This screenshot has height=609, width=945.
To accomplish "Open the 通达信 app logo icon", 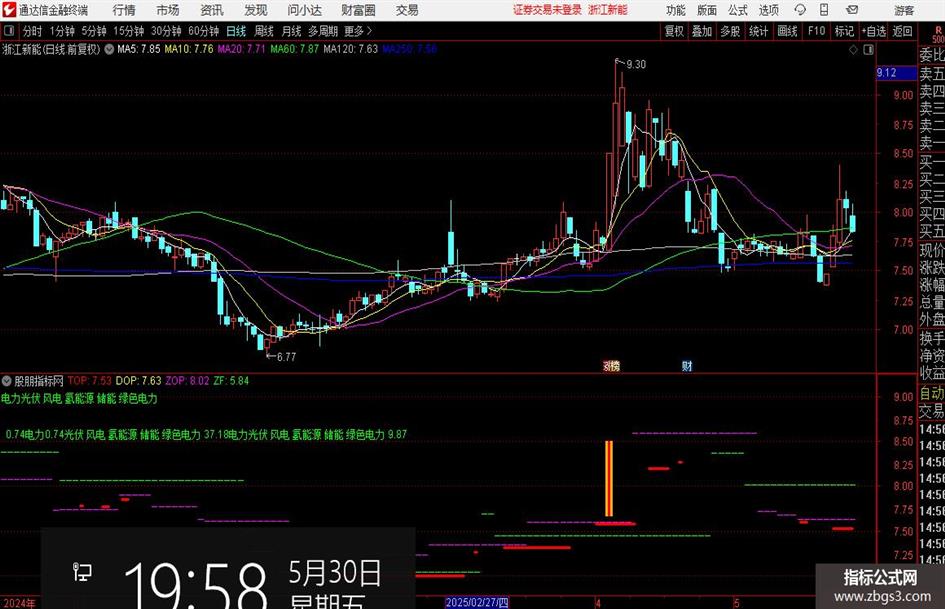I will click(x=8, y=10).
